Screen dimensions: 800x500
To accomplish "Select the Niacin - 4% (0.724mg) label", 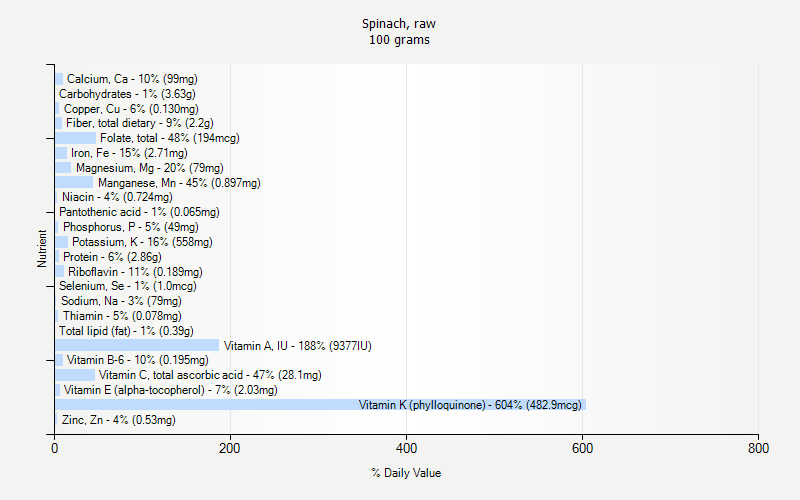I will coord(117,197).
